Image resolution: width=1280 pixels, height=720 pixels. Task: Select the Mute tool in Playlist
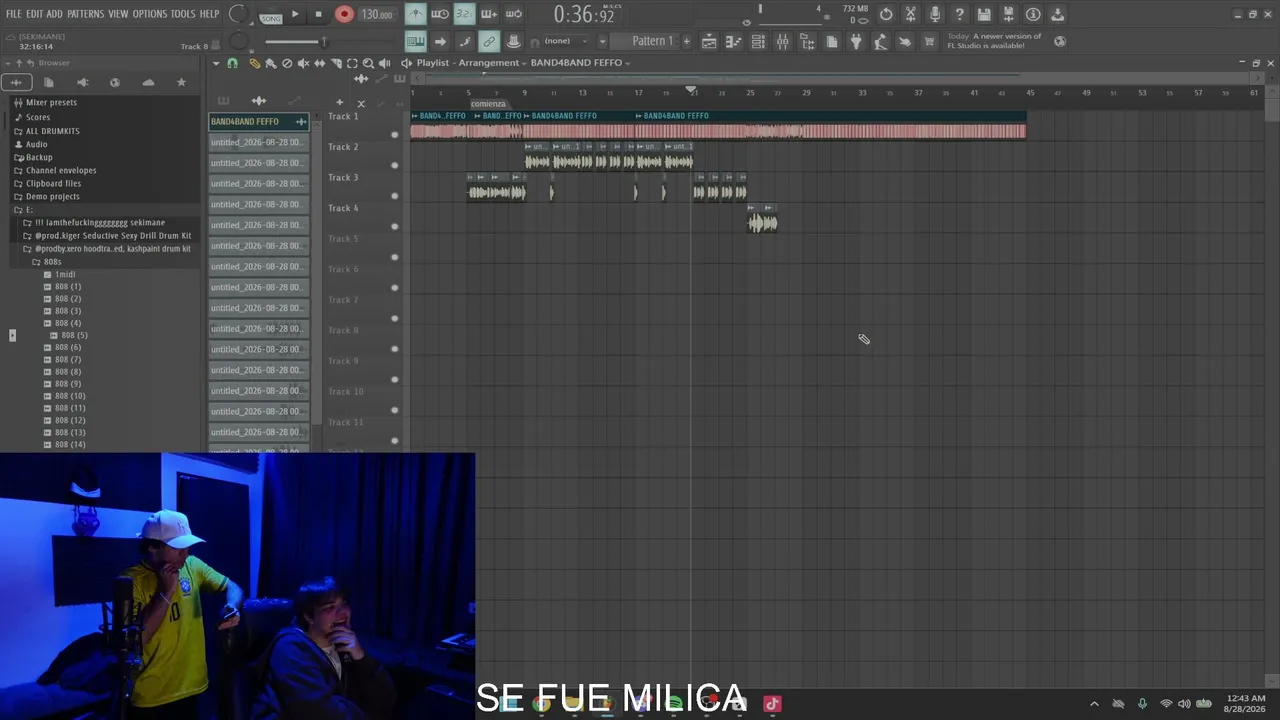[x=303, y=63]
